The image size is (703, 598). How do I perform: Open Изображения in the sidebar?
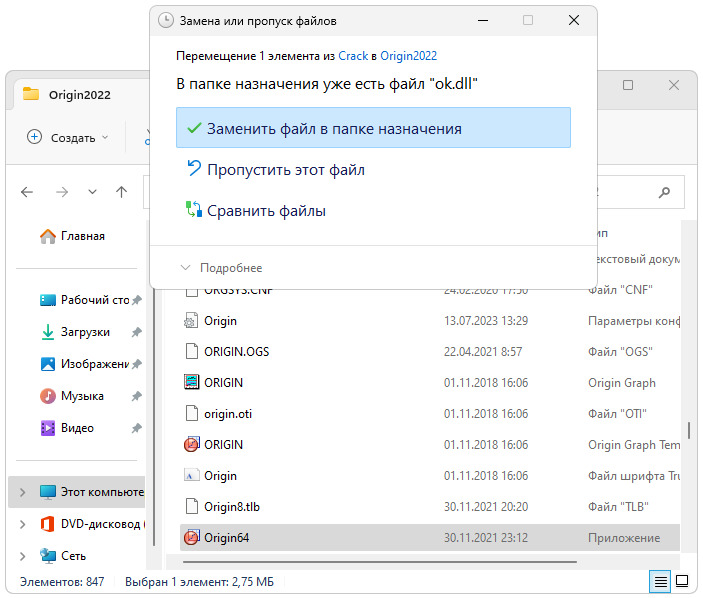tap(84, 364)
